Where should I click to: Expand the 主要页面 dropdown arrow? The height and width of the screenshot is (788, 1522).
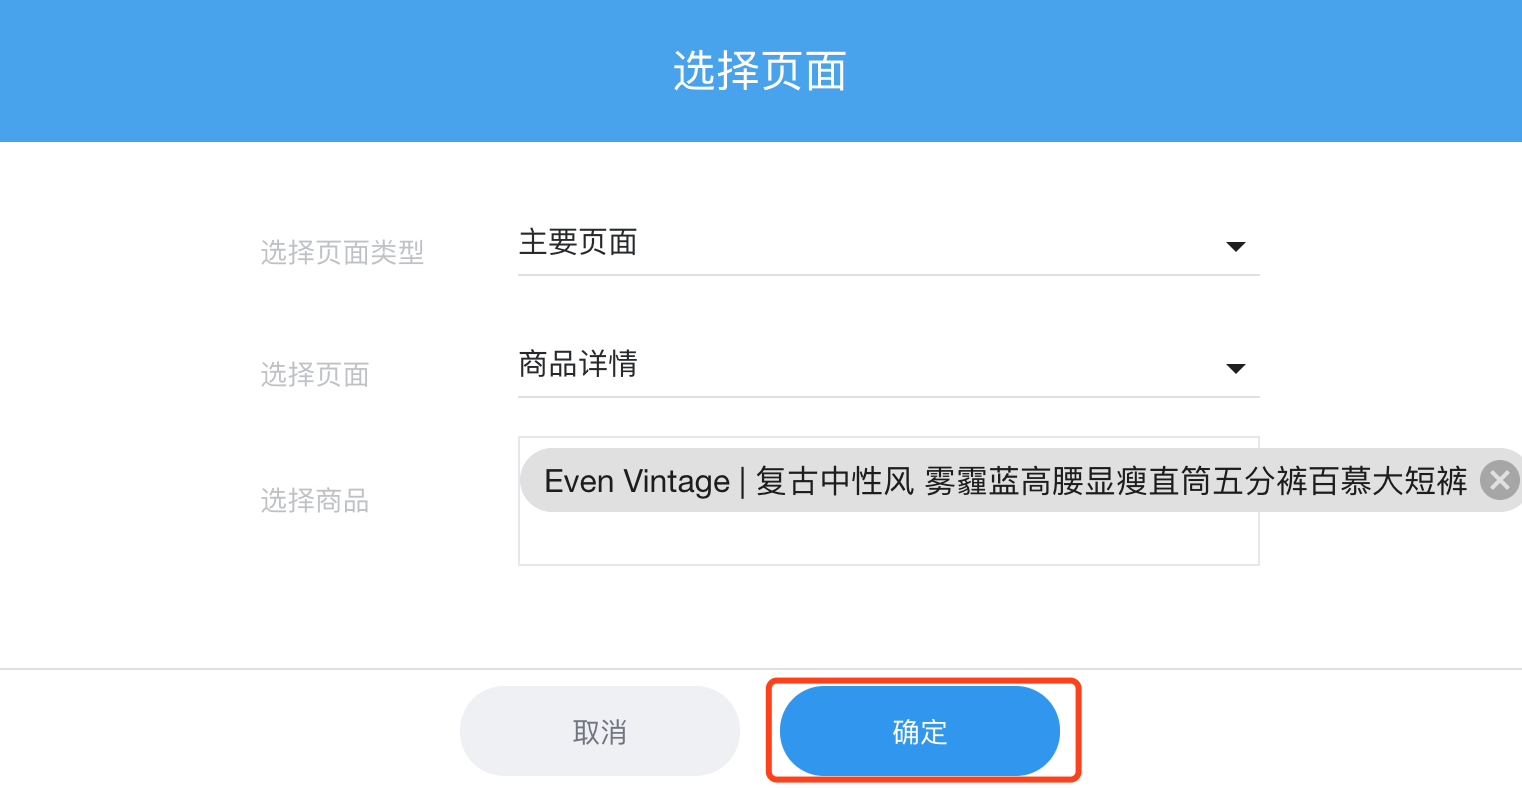coord(1236,246)
